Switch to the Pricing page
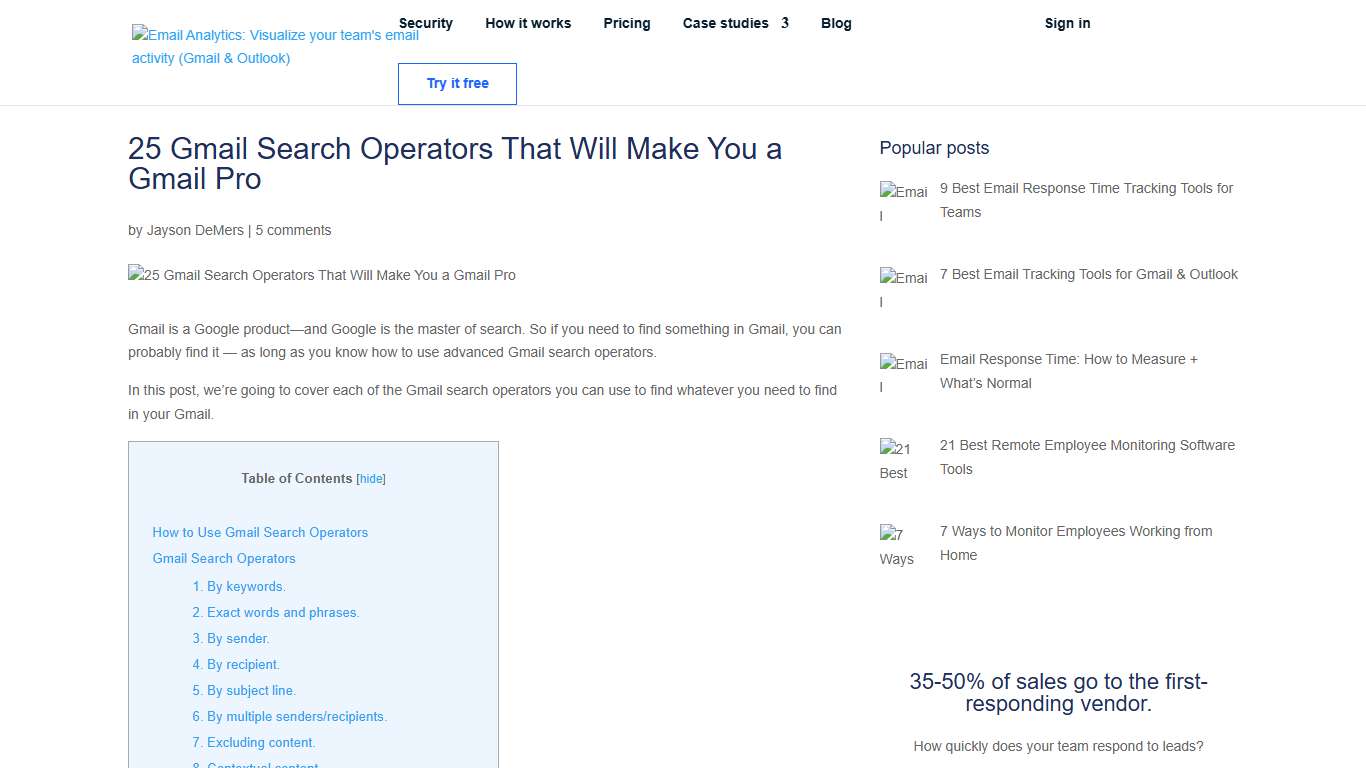 tap(626, 23)
